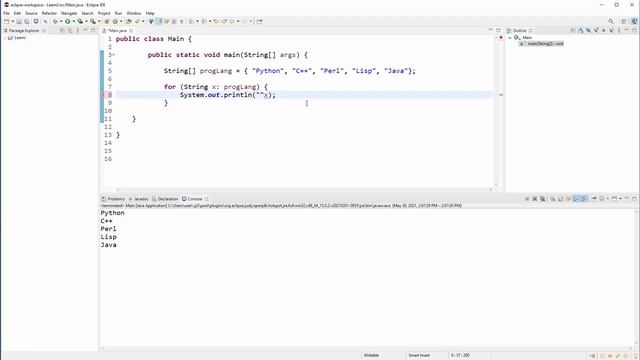Screen dimensions: 640x360
Task: Click the Remove Launch icon in Console toolbar
Action: tap(535, 199)
